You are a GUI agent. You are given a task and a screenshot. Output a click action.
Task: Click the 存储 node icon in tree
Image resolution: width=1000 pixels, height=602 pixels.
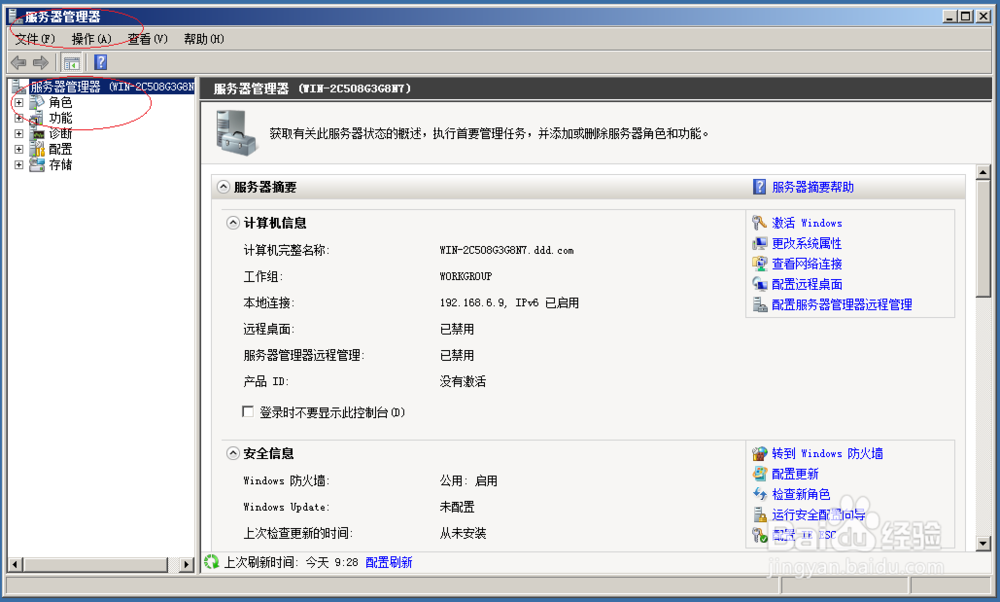click(x=38, y=165)
